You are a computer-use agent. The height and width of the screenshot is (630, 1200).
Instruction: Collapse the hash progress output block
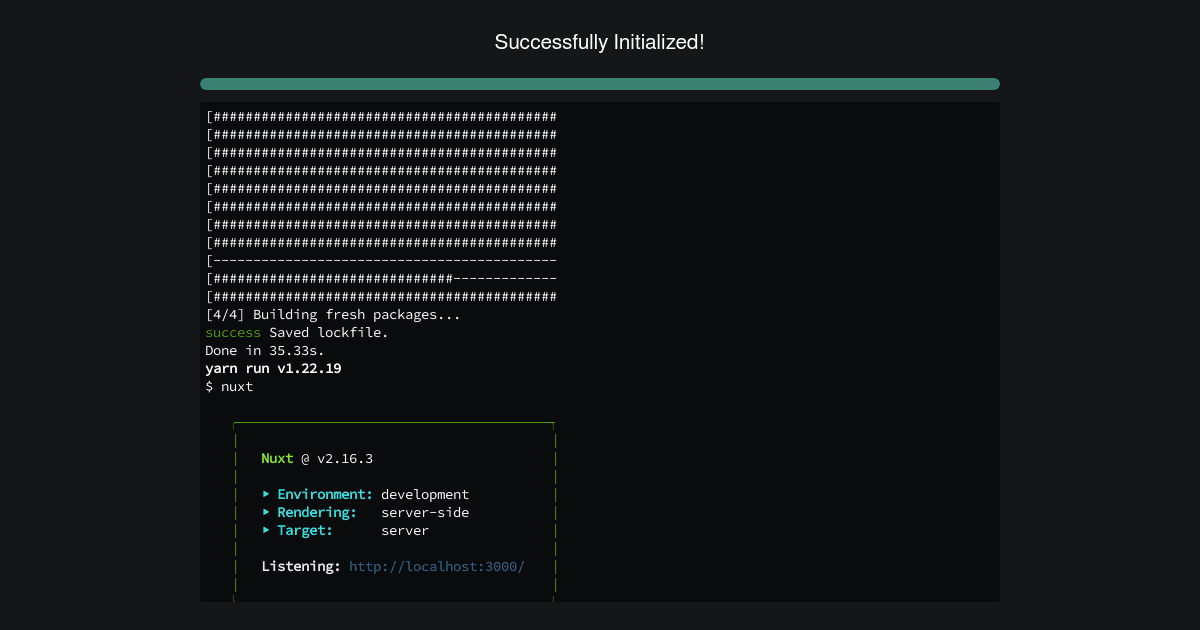pyautogui.click(x=381, y=206)
